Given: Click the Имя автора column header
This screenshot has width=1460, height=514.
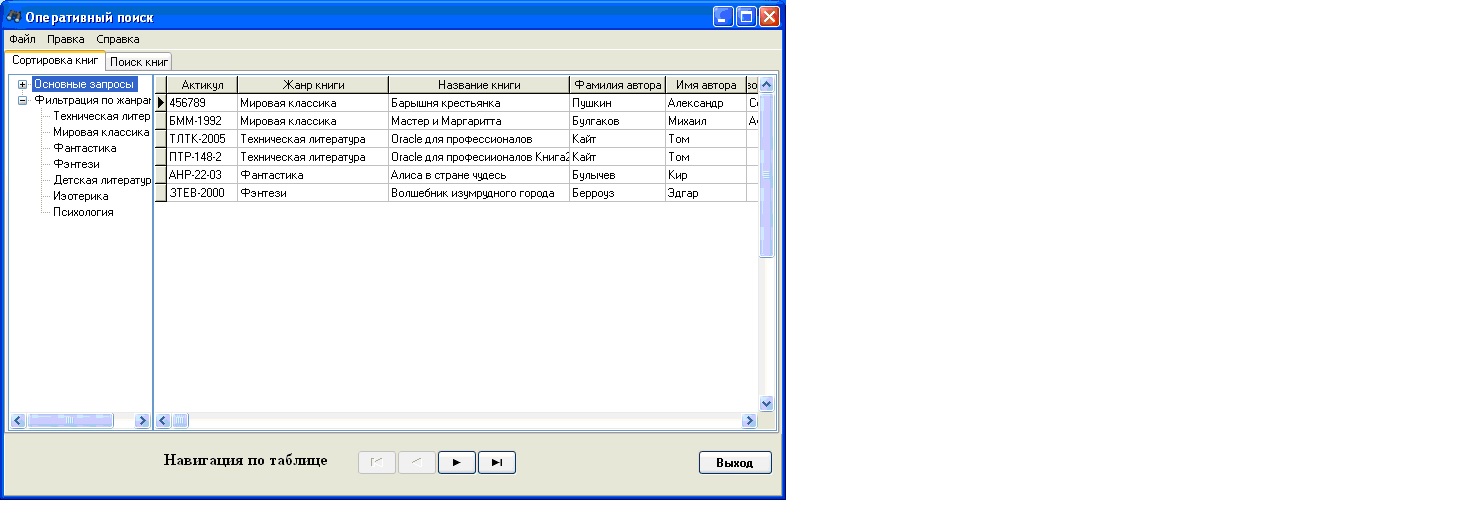Looking at the screenshot, I should point(705,85).
